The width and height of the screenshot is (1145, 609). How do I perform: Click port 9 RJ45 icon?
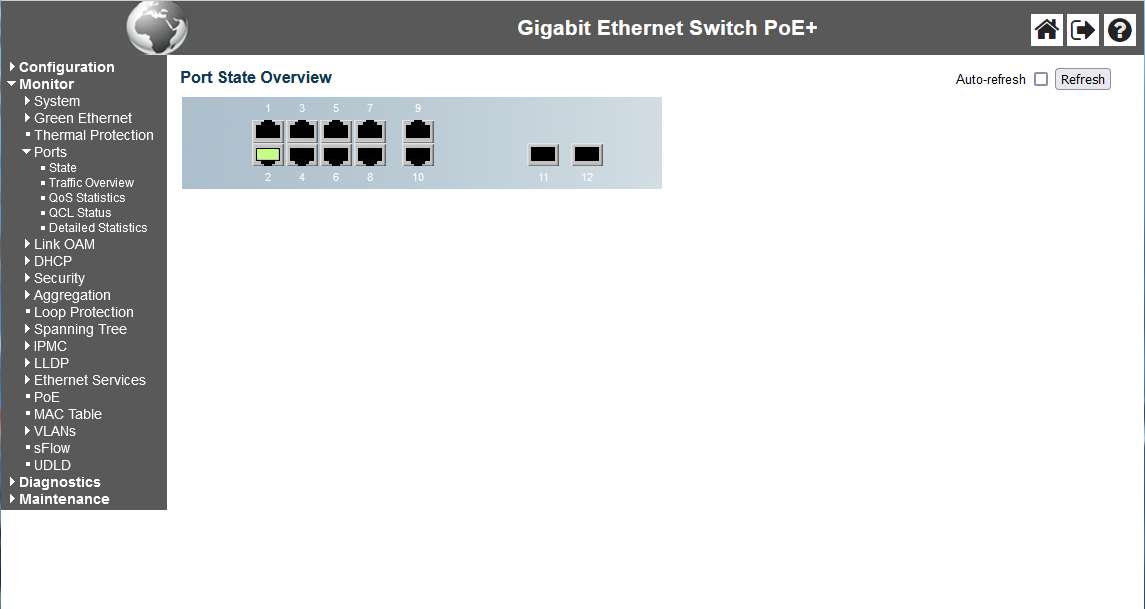click(x=418, y=130)
